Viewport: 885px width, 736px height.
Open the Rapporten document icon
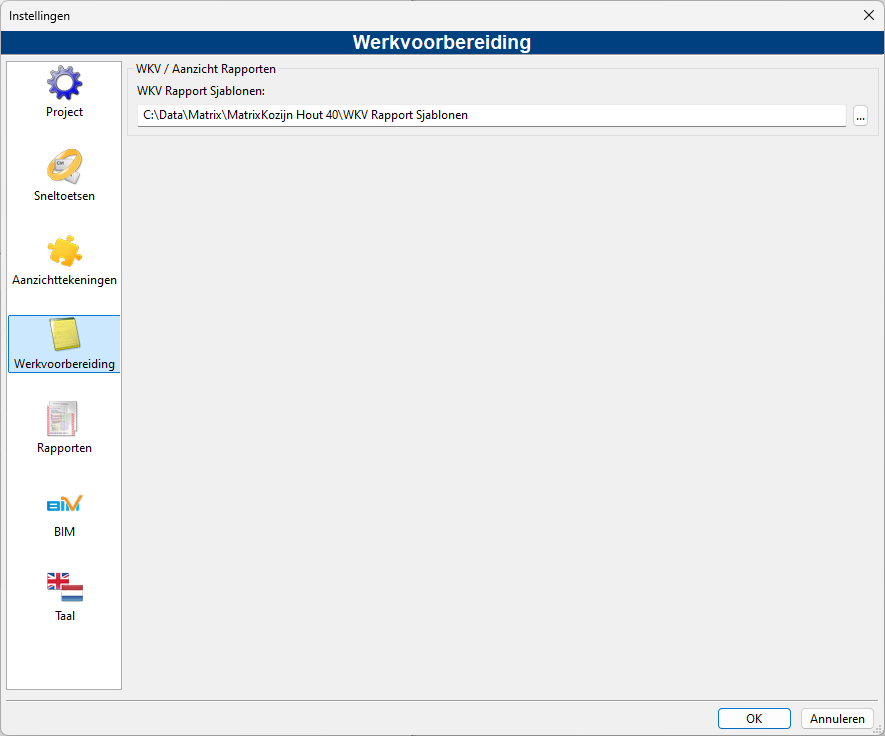[x=62, y=418]
